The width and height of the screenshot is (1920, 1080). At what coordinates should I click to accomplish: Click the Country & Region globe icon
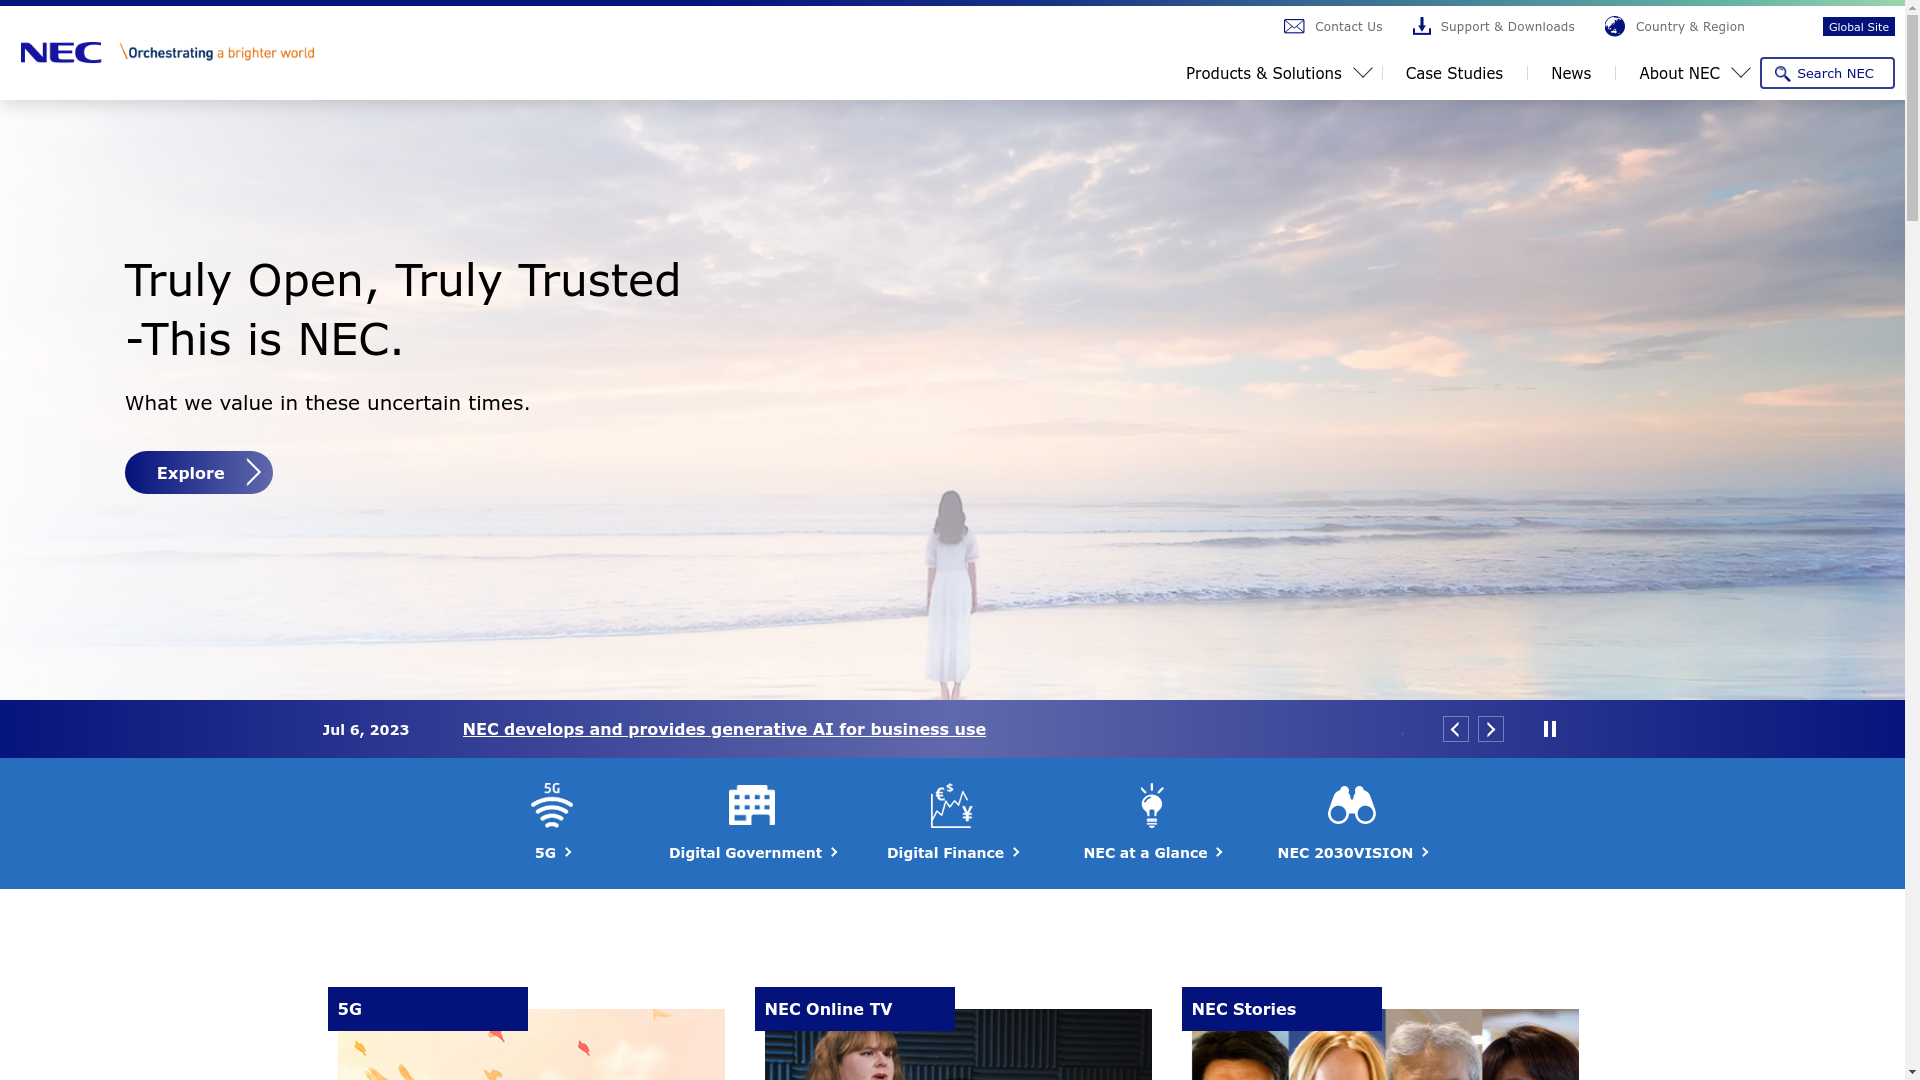(1614, 27)
